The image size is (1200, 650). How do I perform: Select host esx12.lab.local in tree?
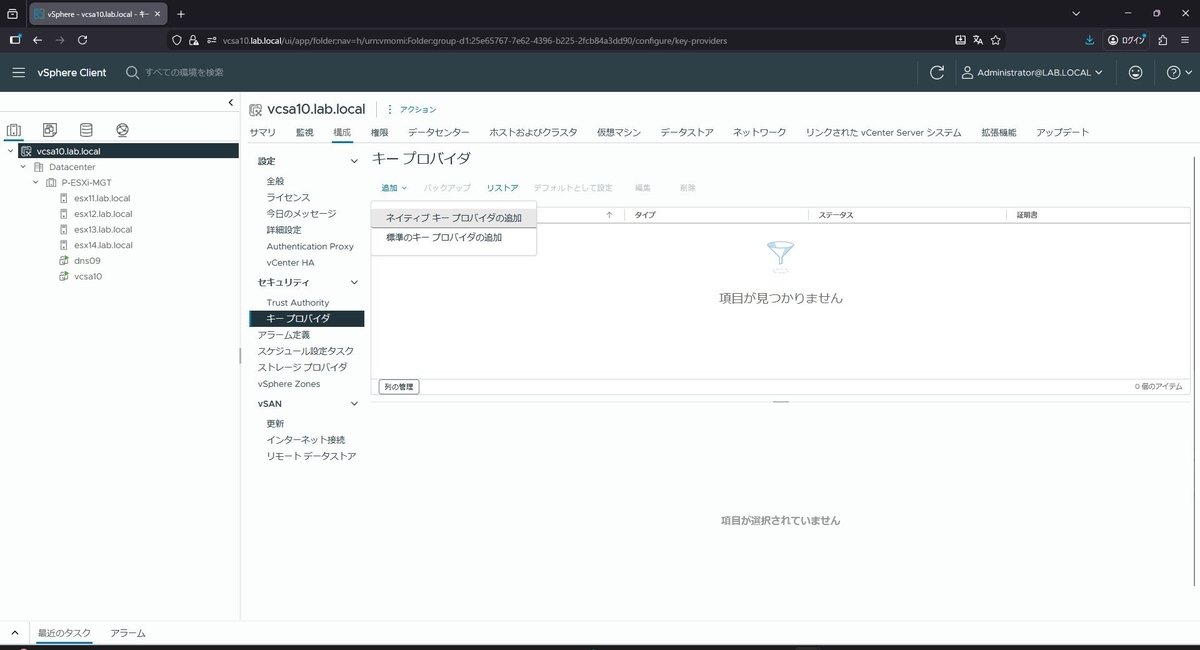point(103,214)
